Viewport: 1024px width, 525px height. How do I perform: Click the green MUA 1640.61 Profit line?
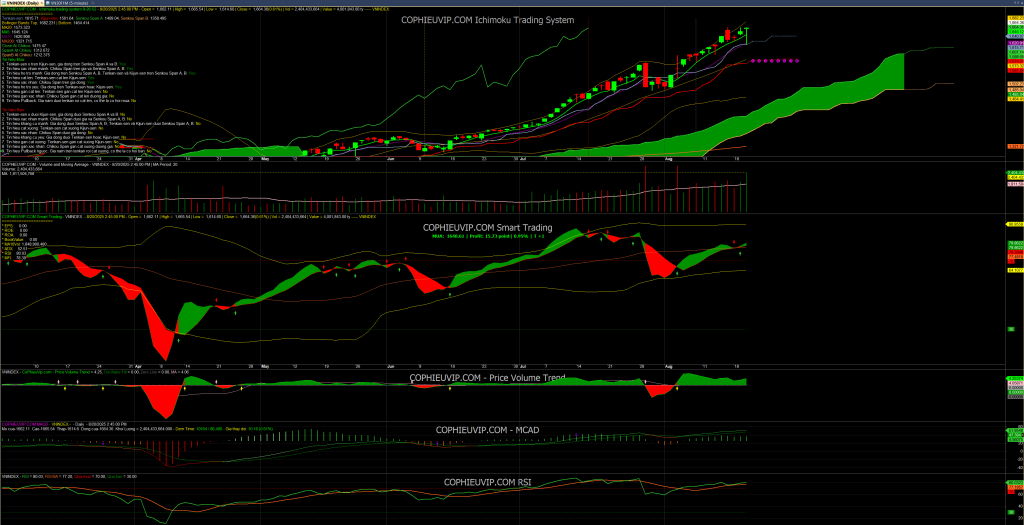pos(488,238)
